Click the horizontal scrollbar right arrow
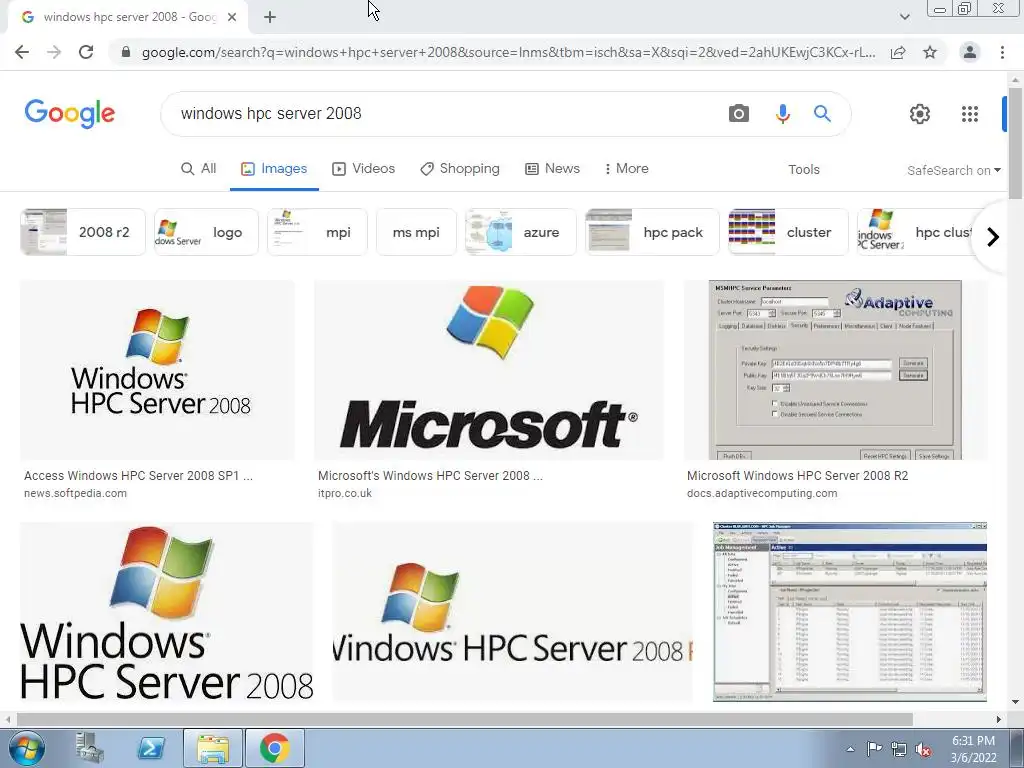The image size is (1024, 768). point(999,719)
